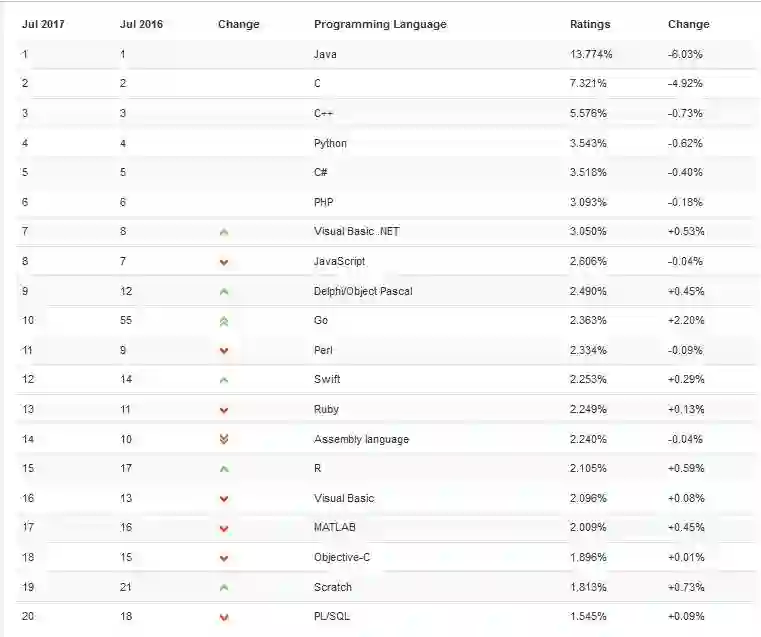
Task: Click the green up arrow for R
Action: 224,469
